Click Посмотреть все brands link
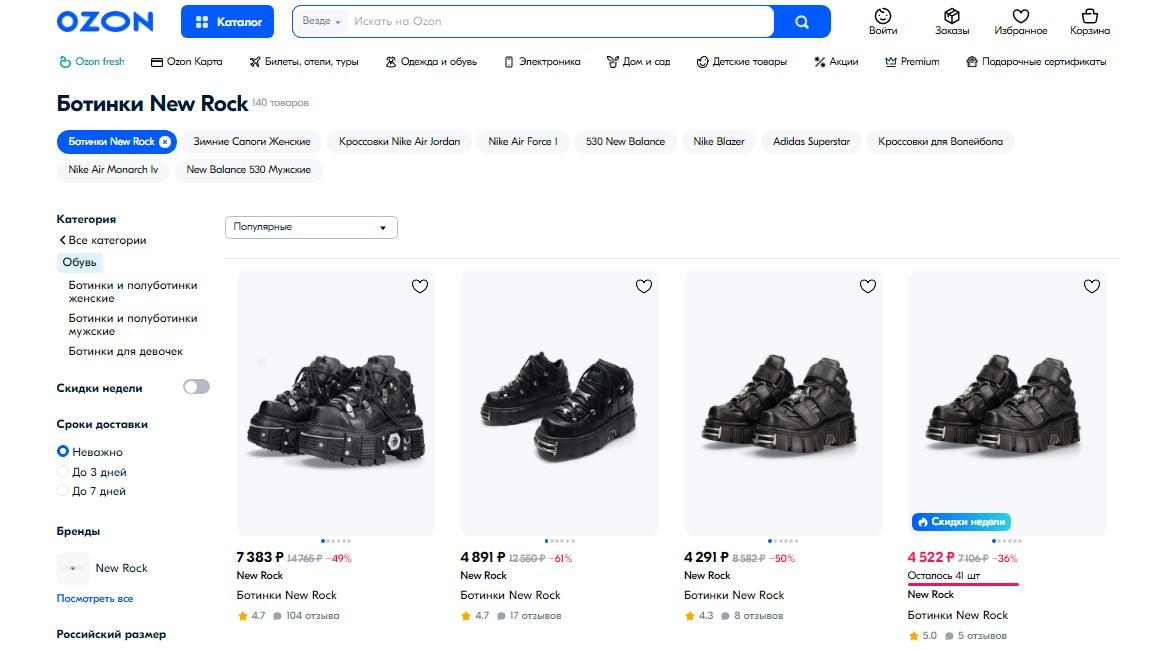Viewport: 1151px width, 650px height. coord(95,599)
